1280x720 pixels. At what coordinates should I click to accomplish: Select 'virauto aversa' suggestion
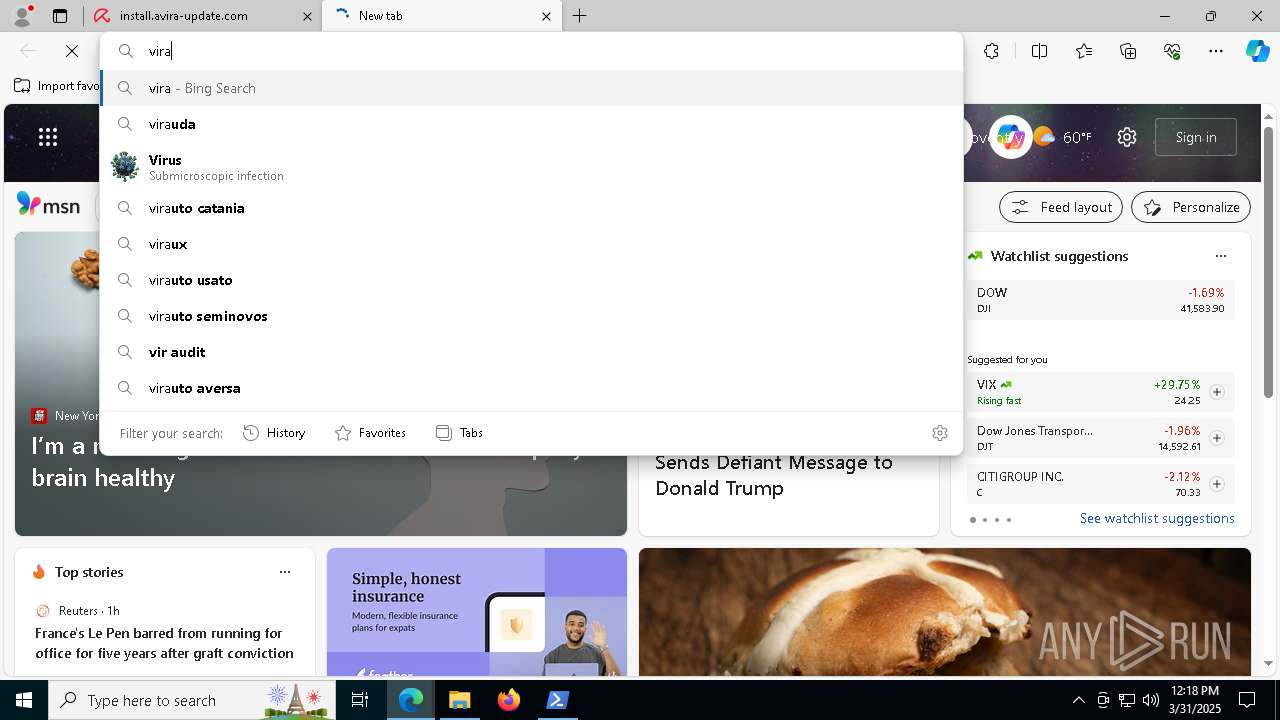click(531, 388)
